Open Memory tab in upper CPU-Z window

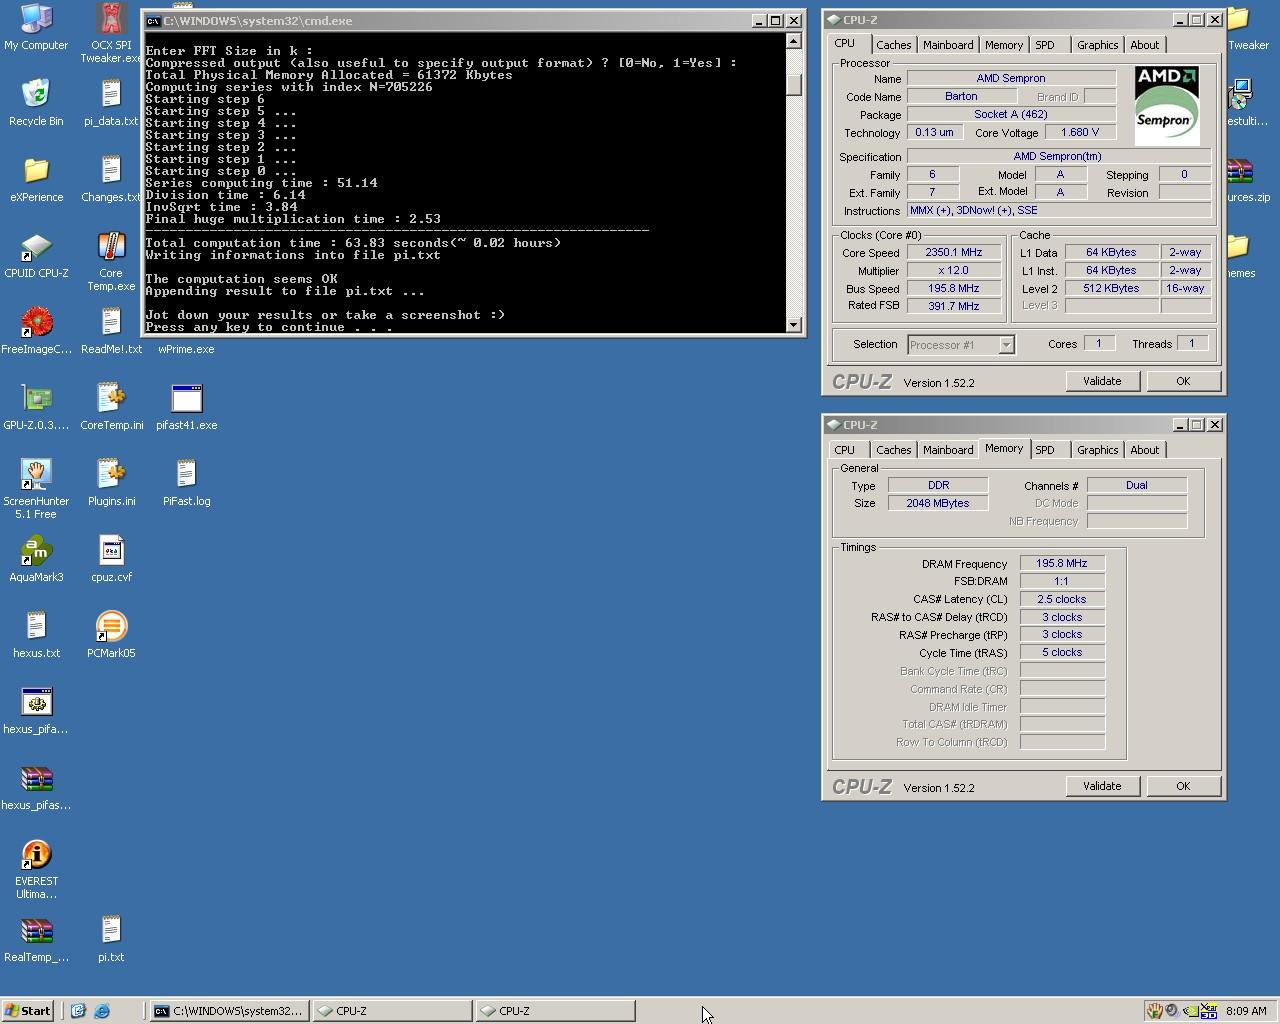coord(1003,45)
